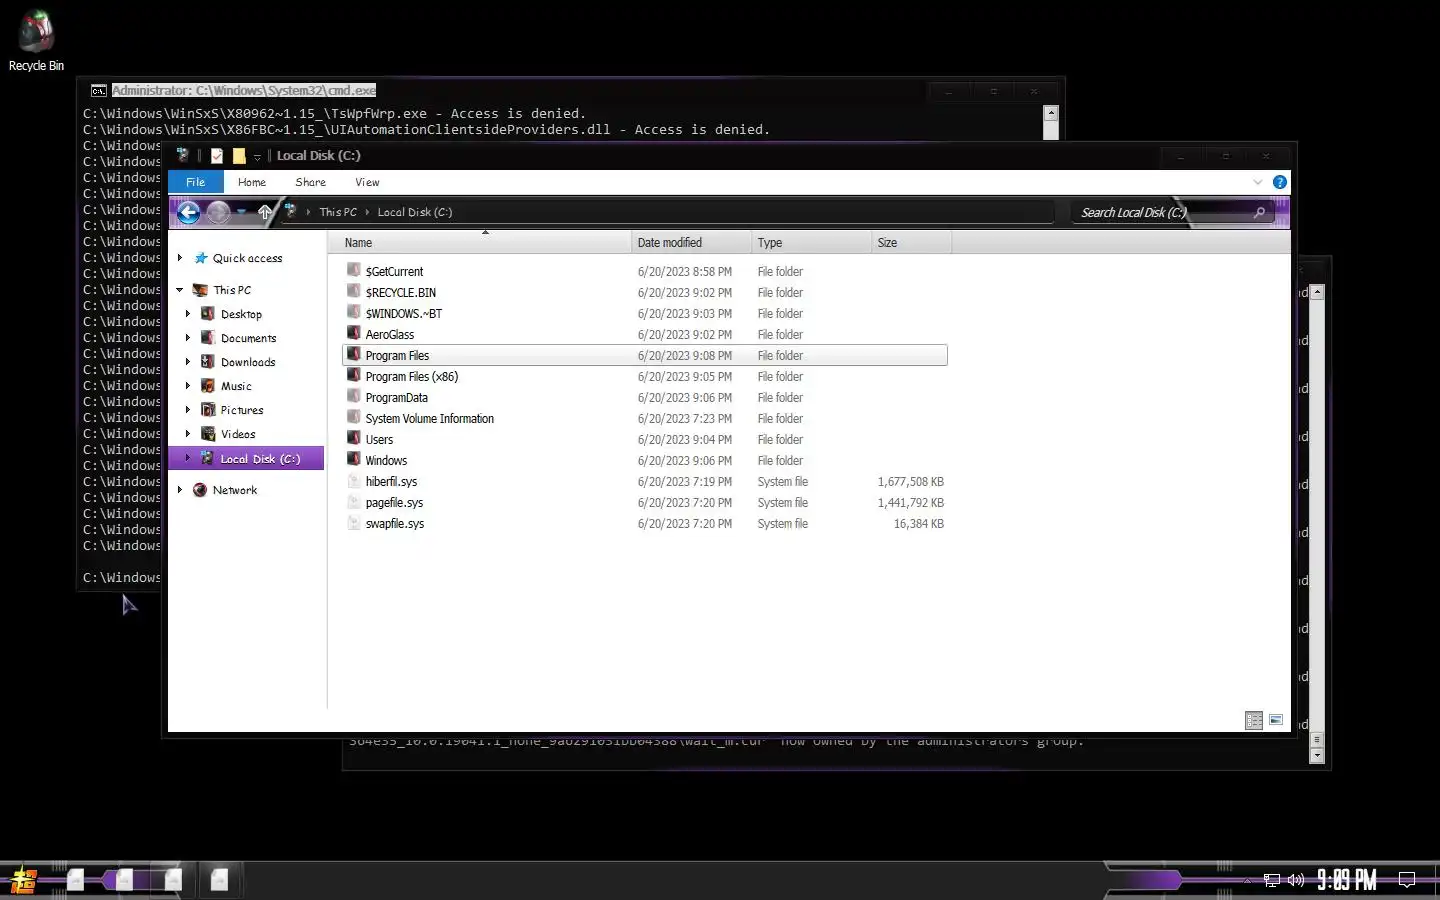Select the $RECYCLE.BIN folder name
Image resolution: width=1440 pixels, height=900 pixels.
(x=401, y=293)
